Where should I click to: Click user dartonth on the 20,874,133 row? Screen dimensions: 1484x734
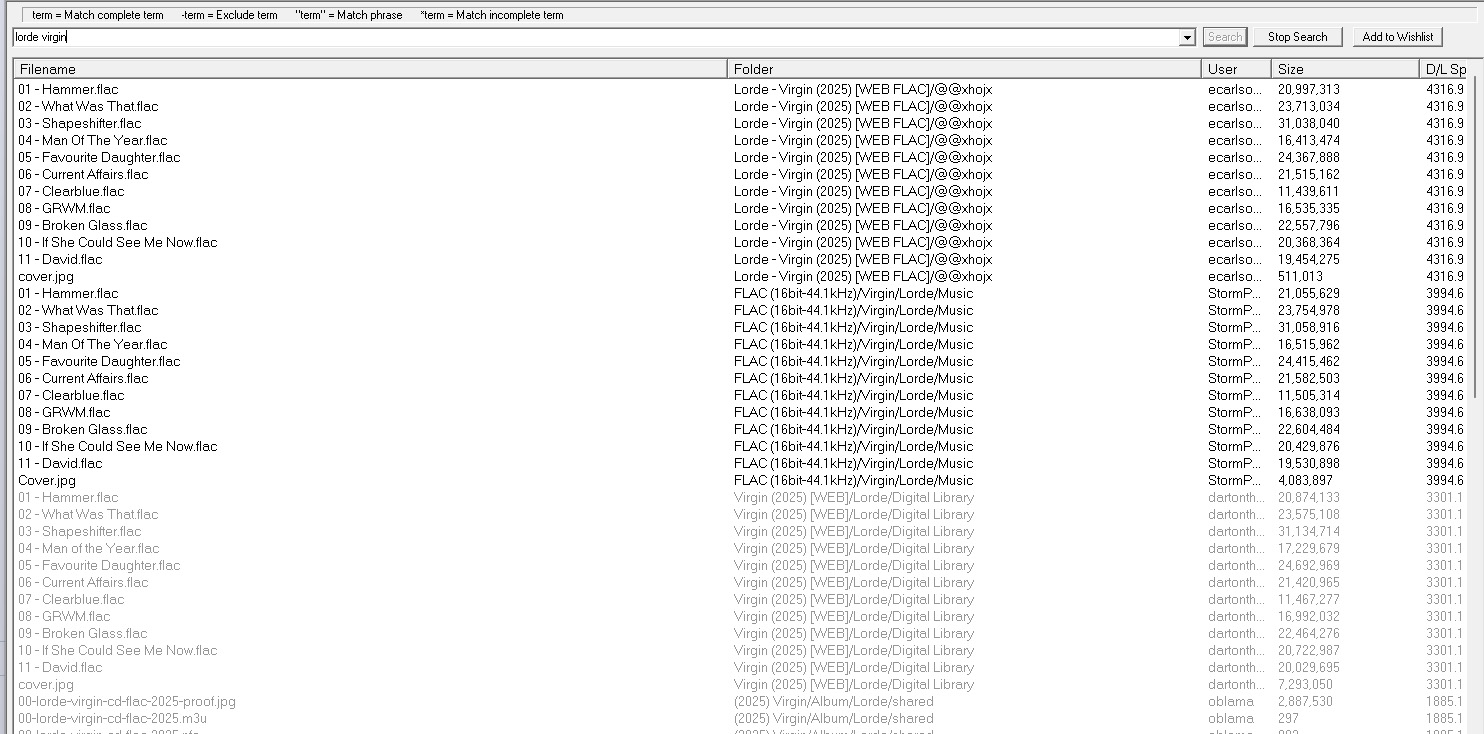tap(1236, 497)
